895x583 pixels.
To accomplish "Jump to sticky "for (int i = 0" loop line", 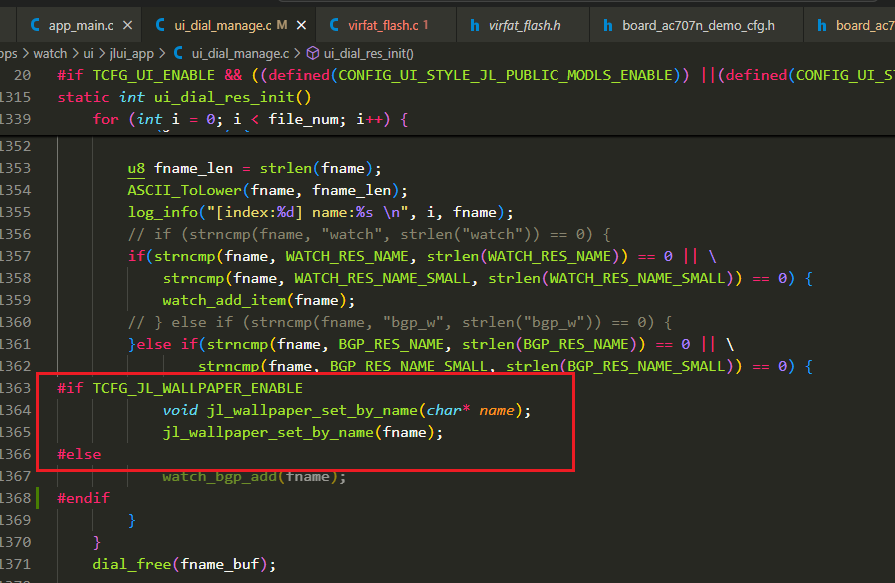I will [250, 119].
